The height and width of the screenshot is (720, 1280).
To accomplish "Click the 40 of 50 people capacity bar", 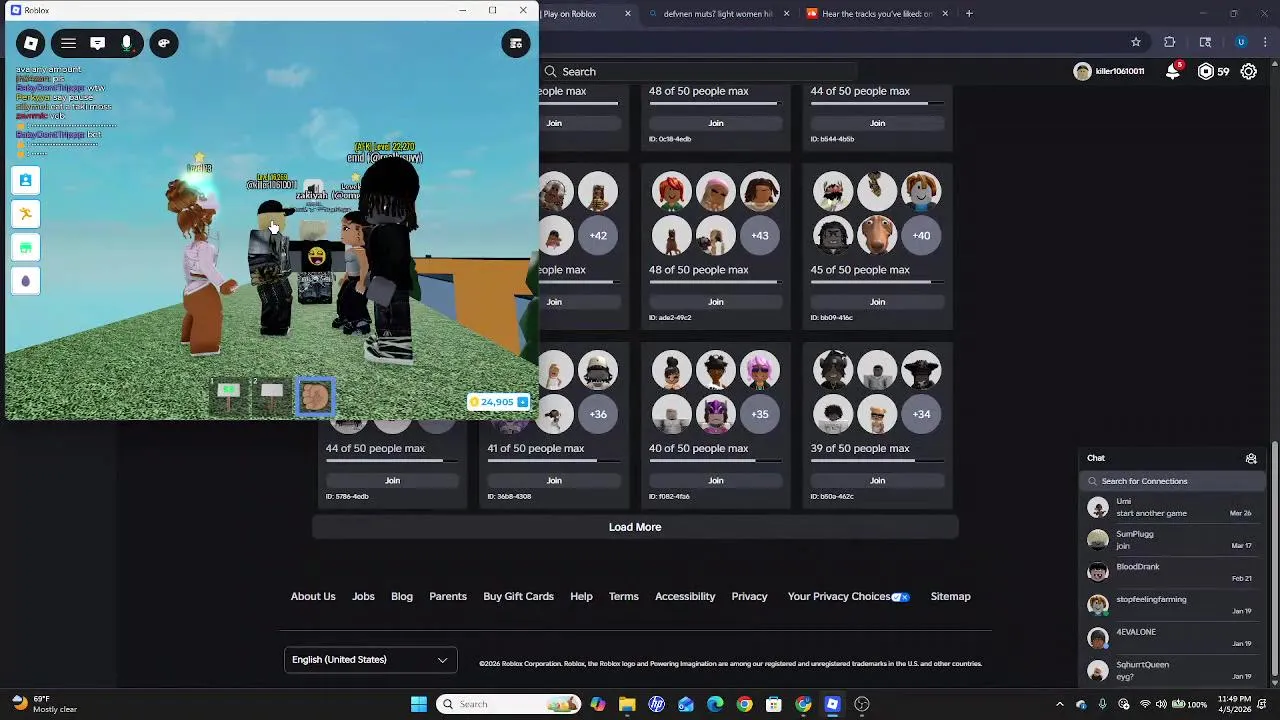I will (x=716, y=461).
